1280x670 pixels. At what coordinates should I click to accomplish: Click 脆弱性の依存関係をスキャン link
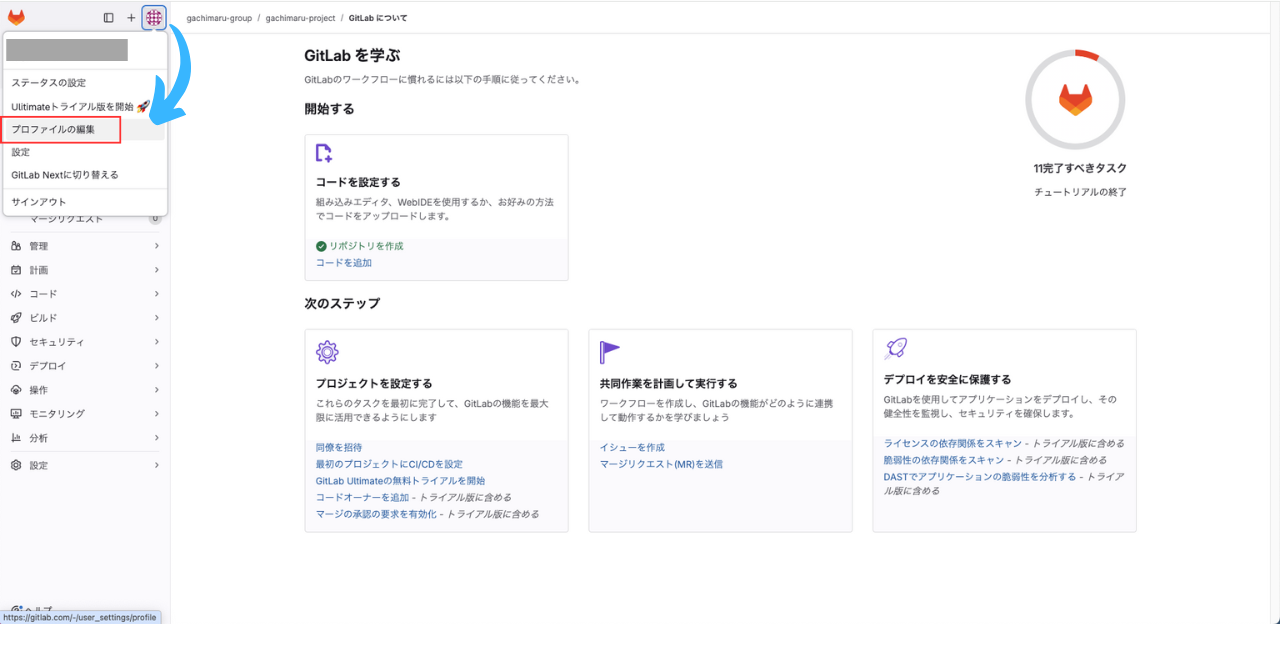pyautogui.click(x=944, y=460)
